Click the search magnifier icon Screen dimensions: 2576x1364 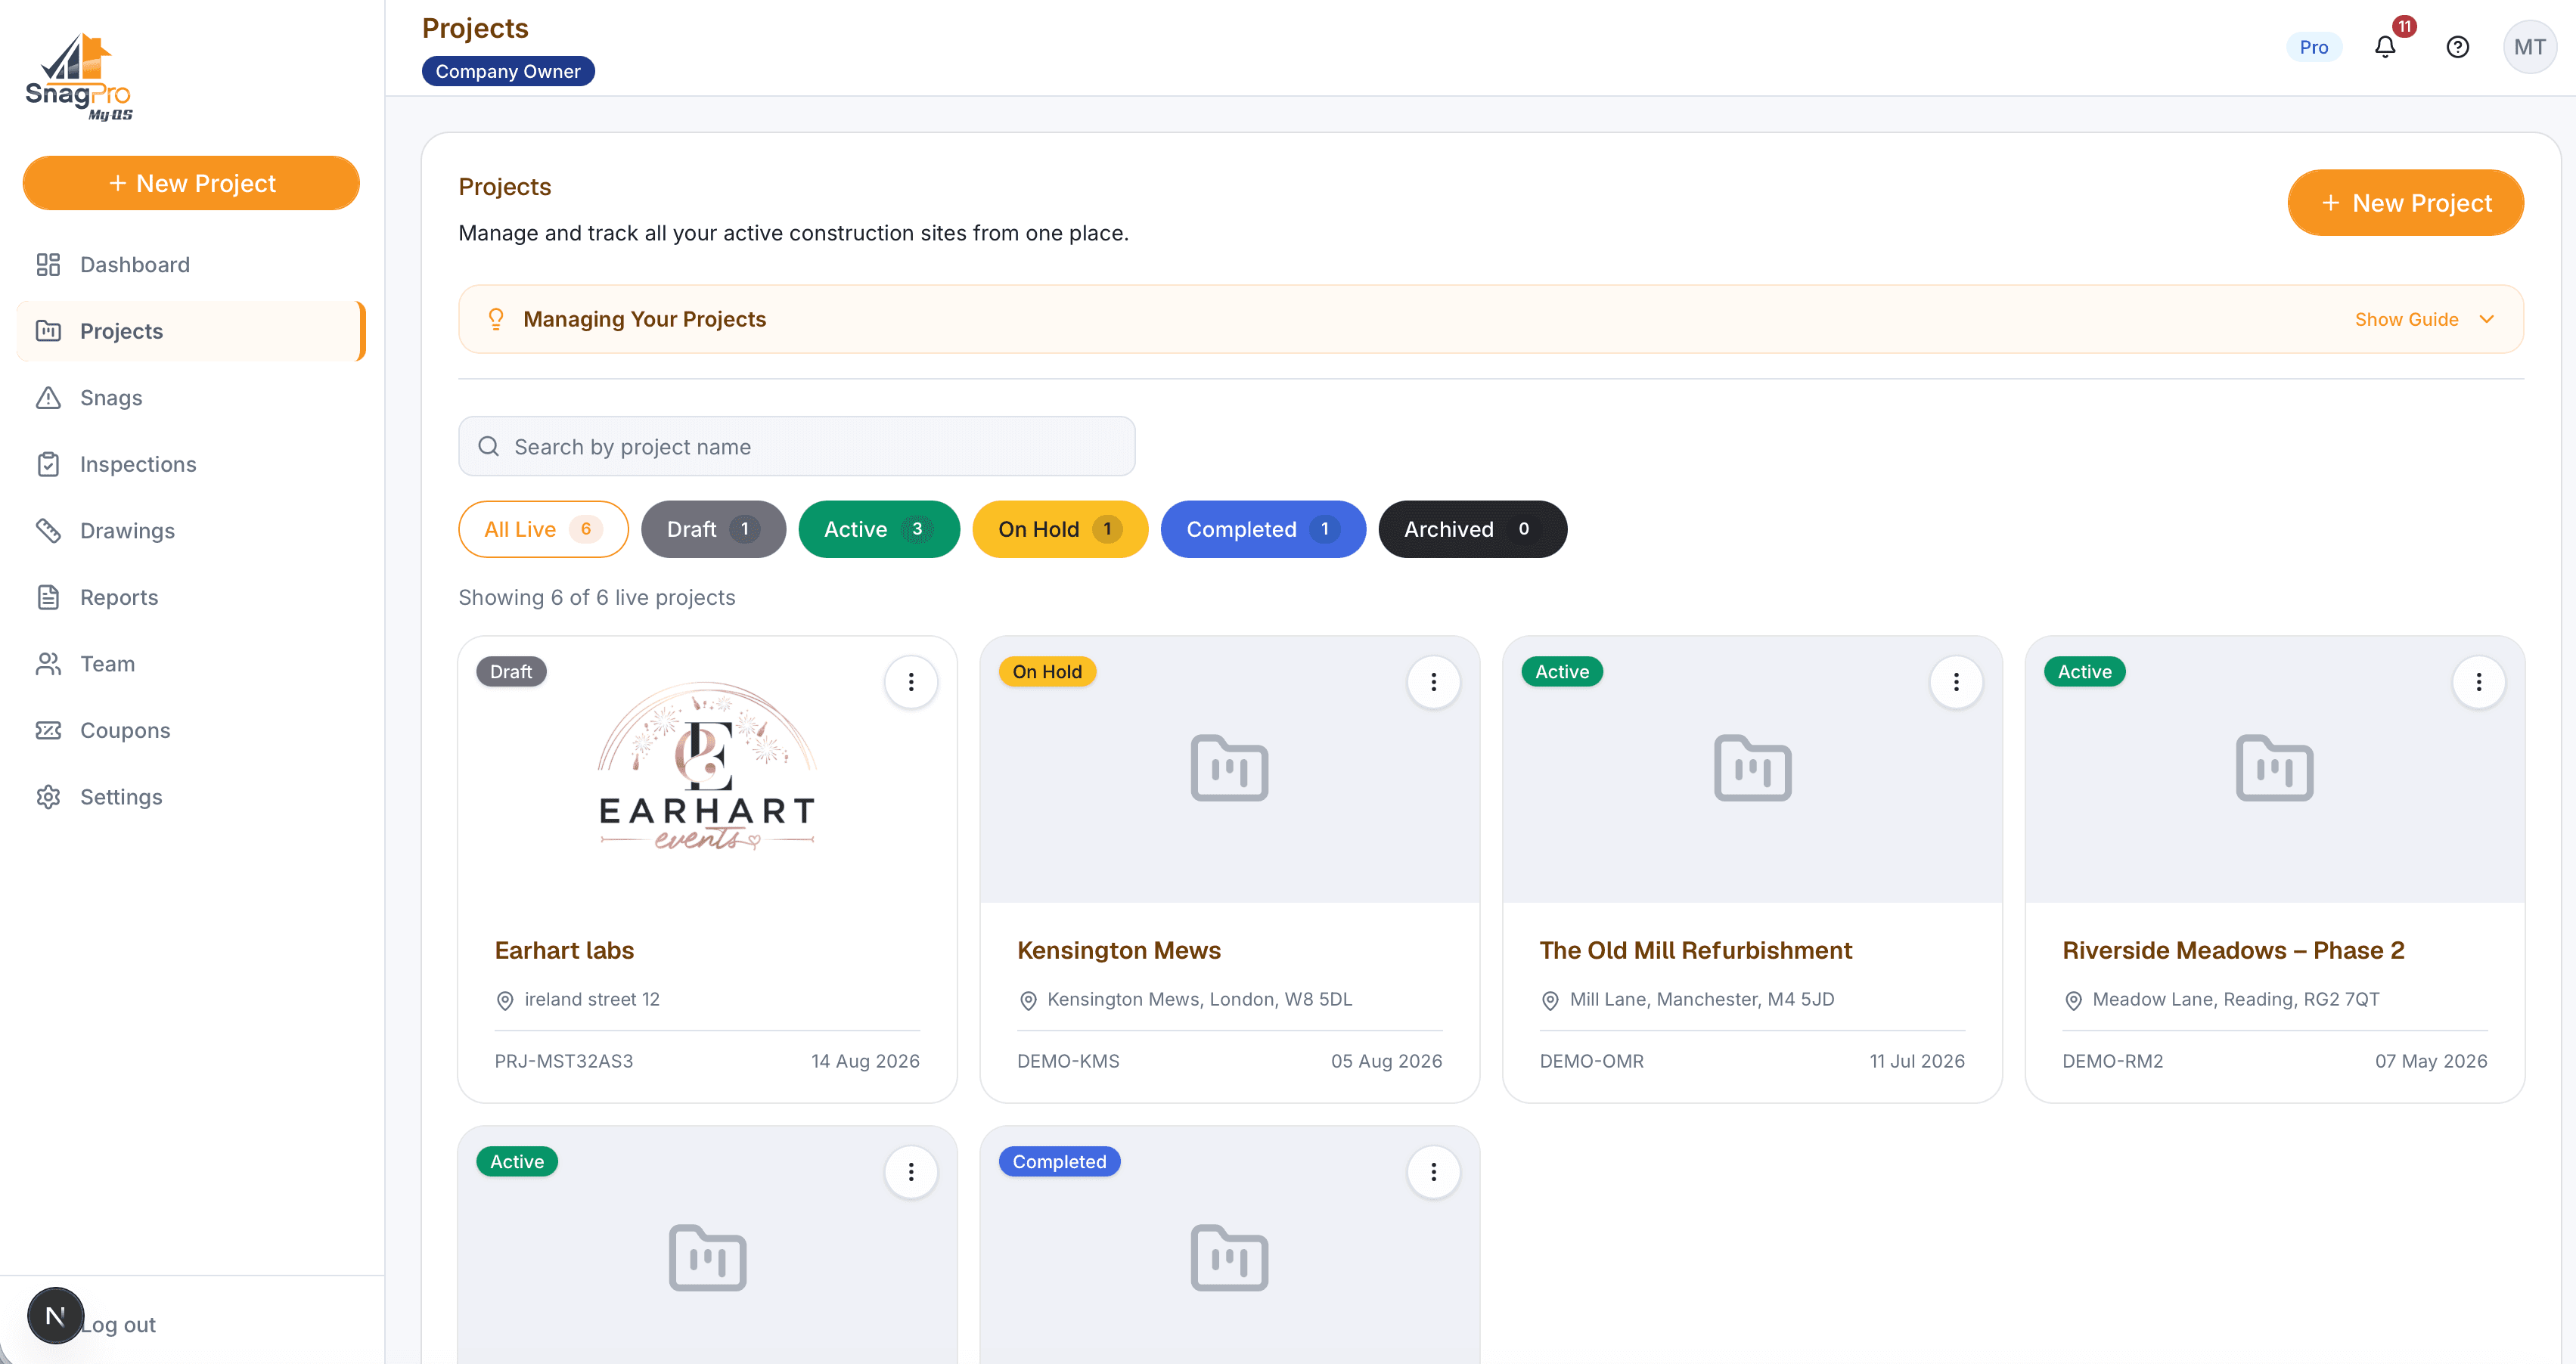pyautogui.click(x=488, y=446)
